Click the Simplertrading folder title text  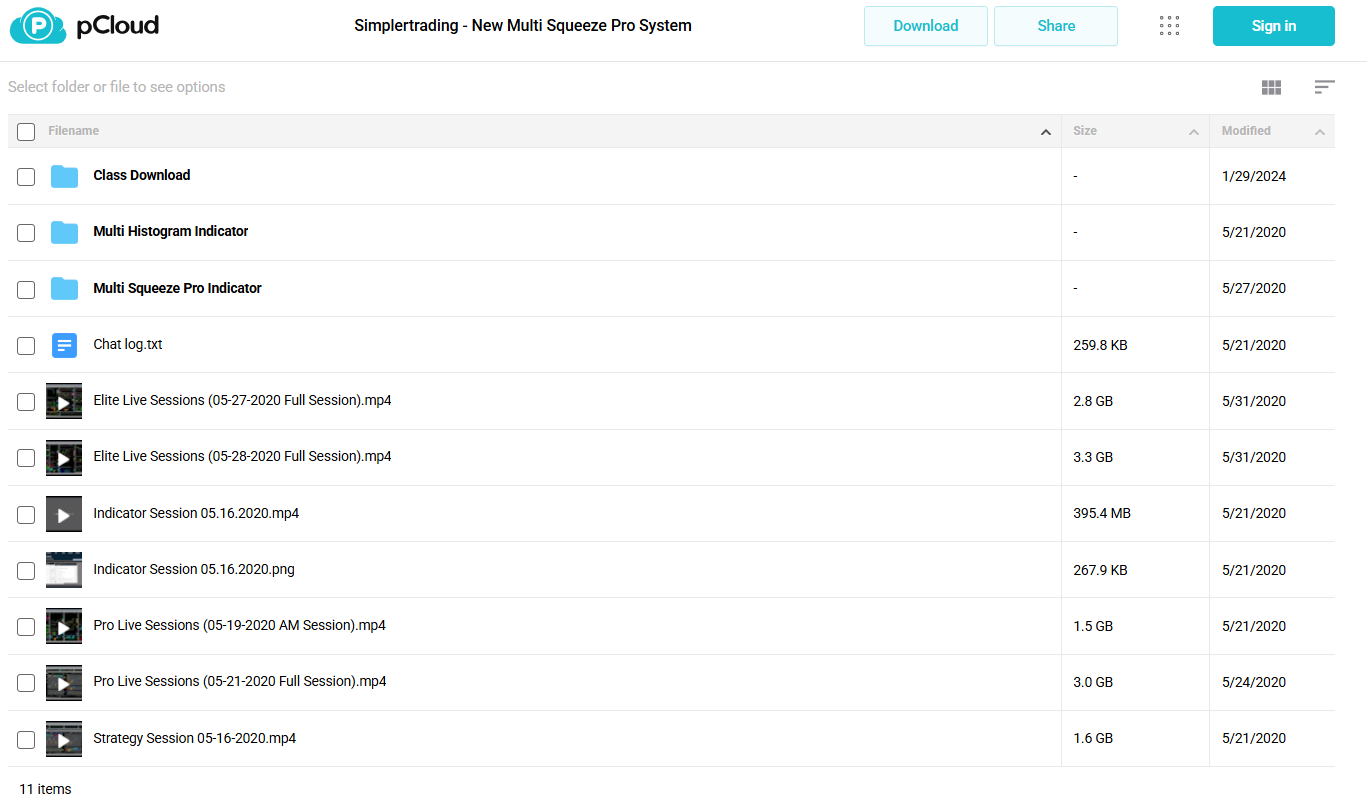523,26
